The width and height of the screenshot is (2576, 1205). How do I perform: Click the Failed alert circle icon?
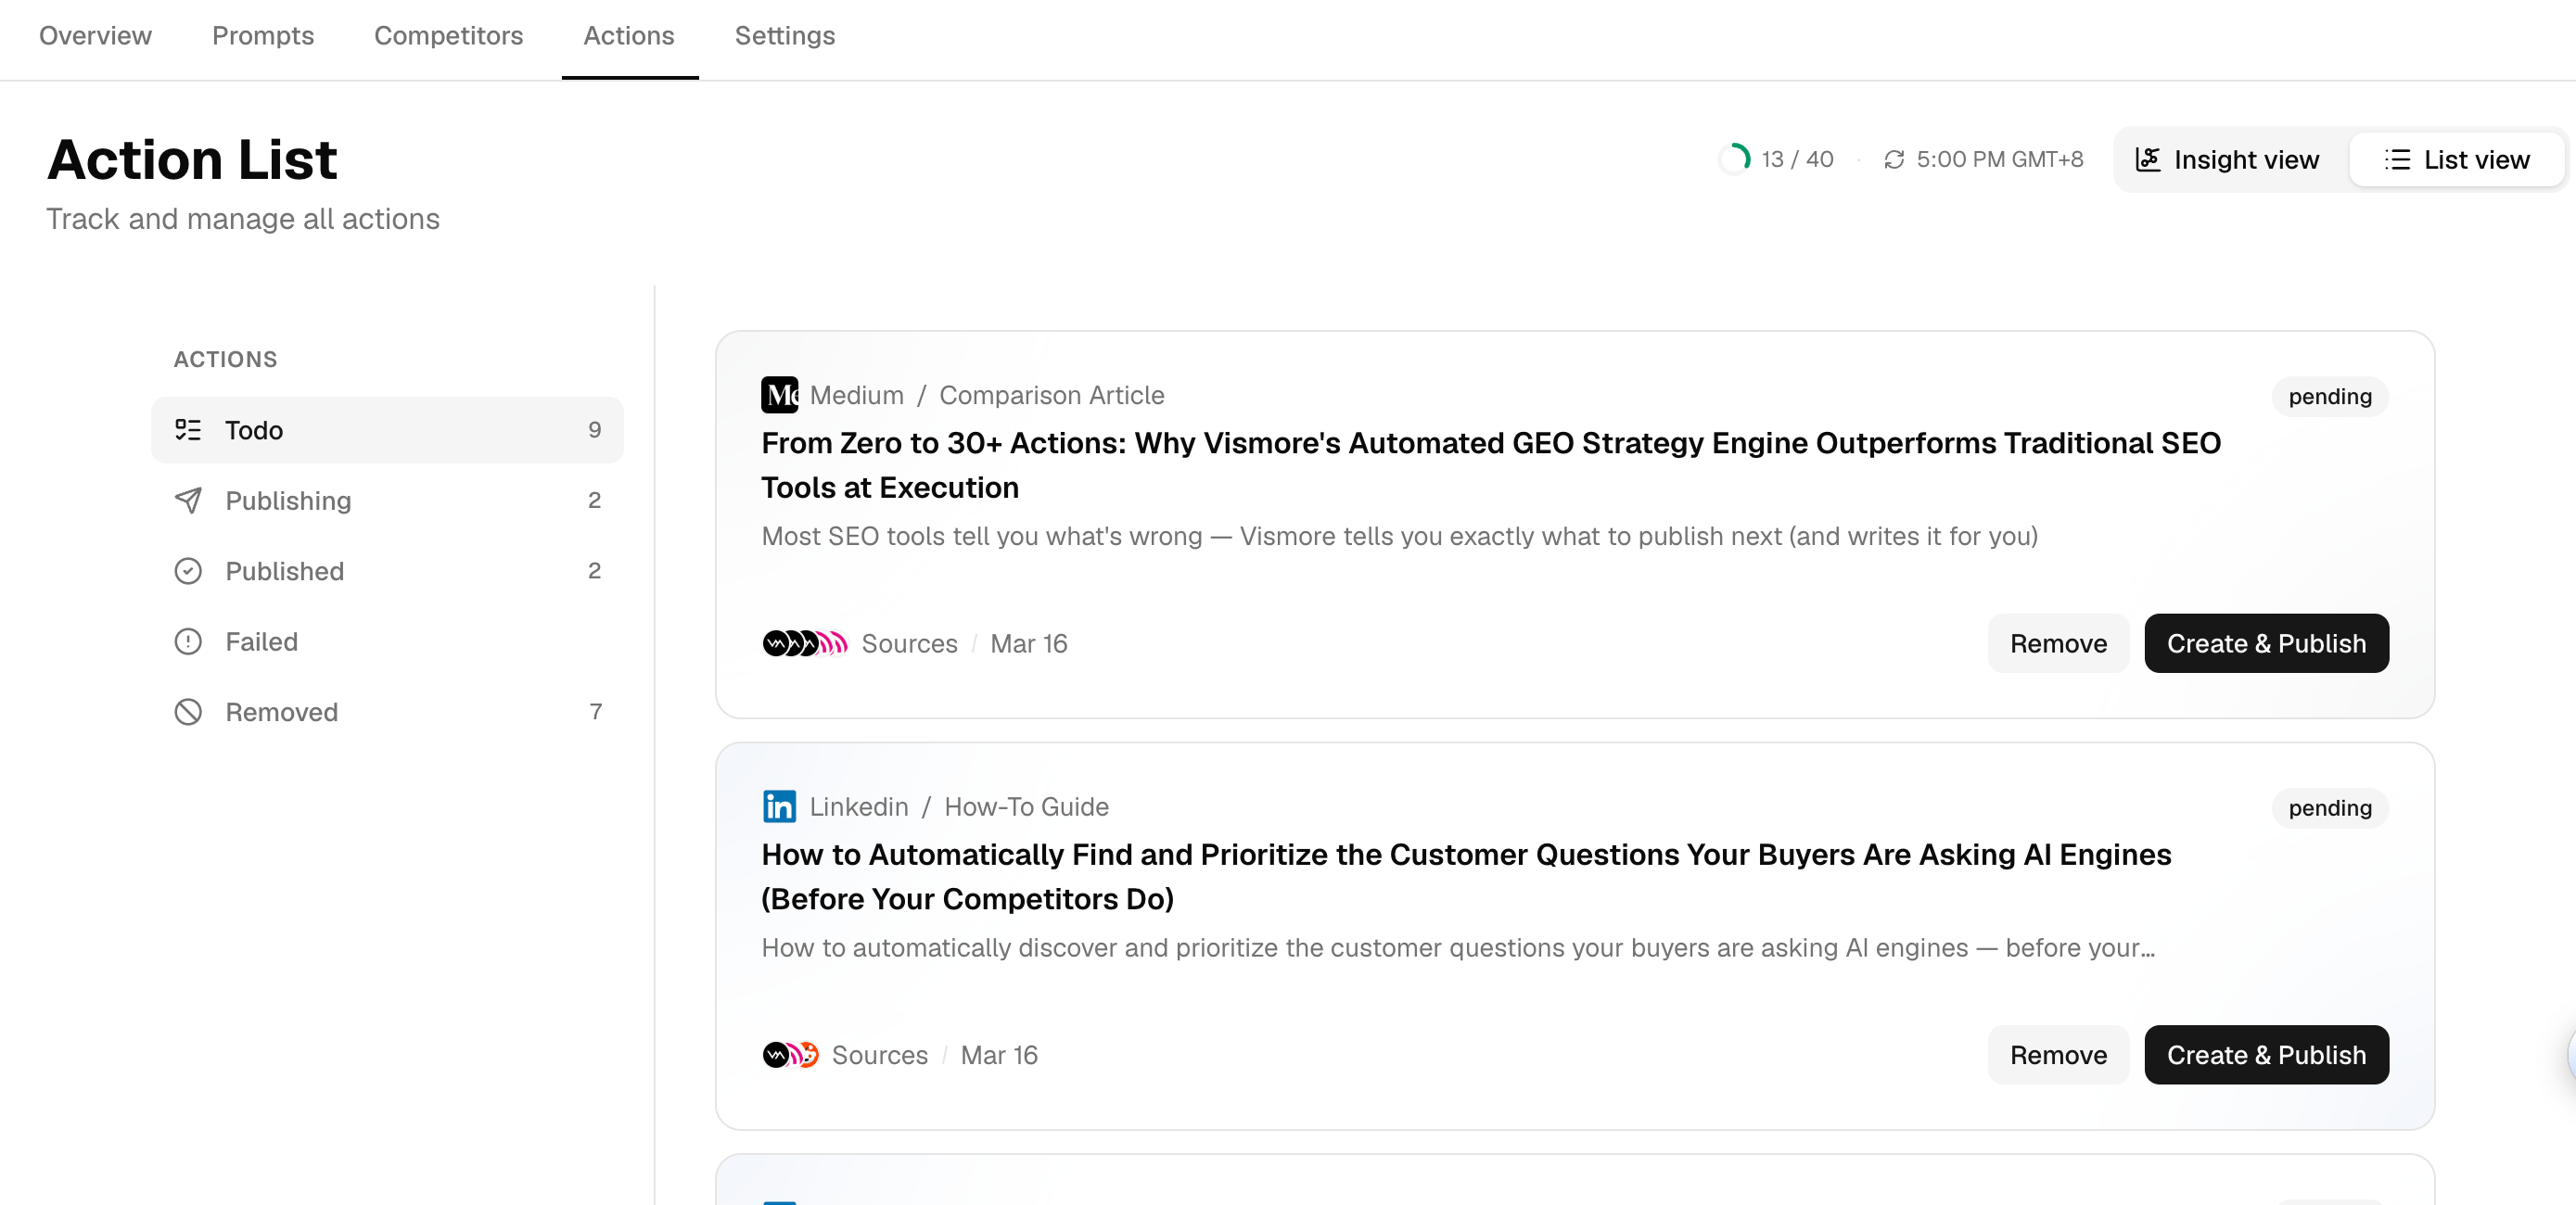coord(188,641)
